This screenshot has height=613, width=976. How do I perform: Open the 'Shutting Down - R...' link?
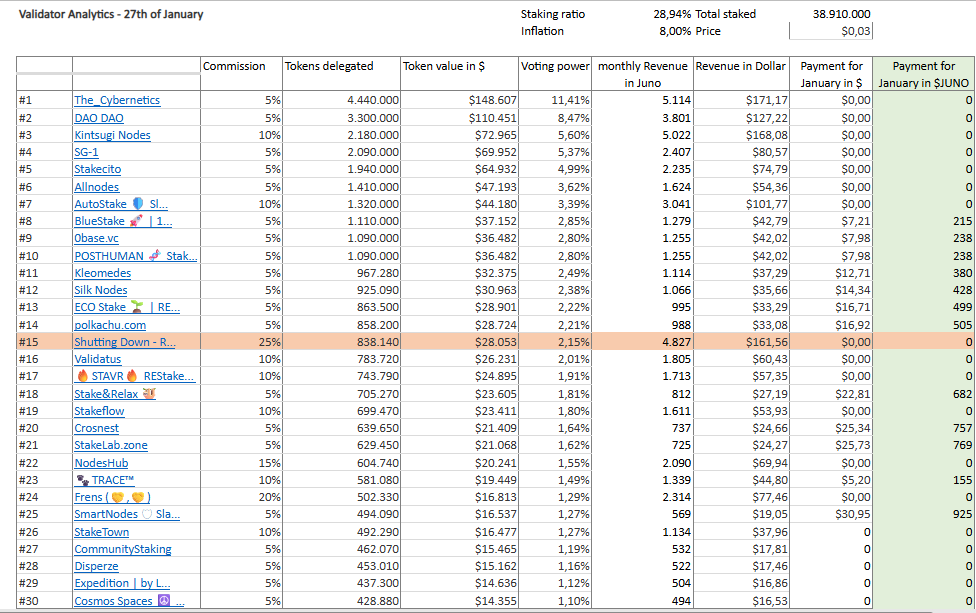pyautogui.click(x=124, y=342)
